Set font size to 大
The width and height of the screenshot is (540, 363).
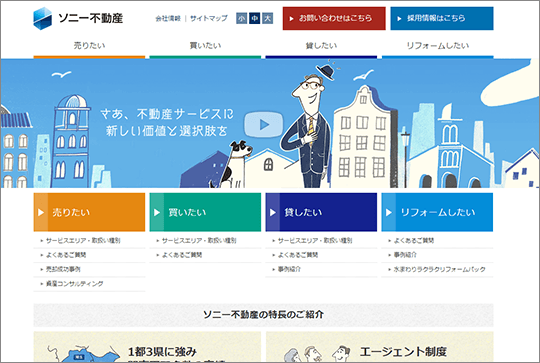268,18
